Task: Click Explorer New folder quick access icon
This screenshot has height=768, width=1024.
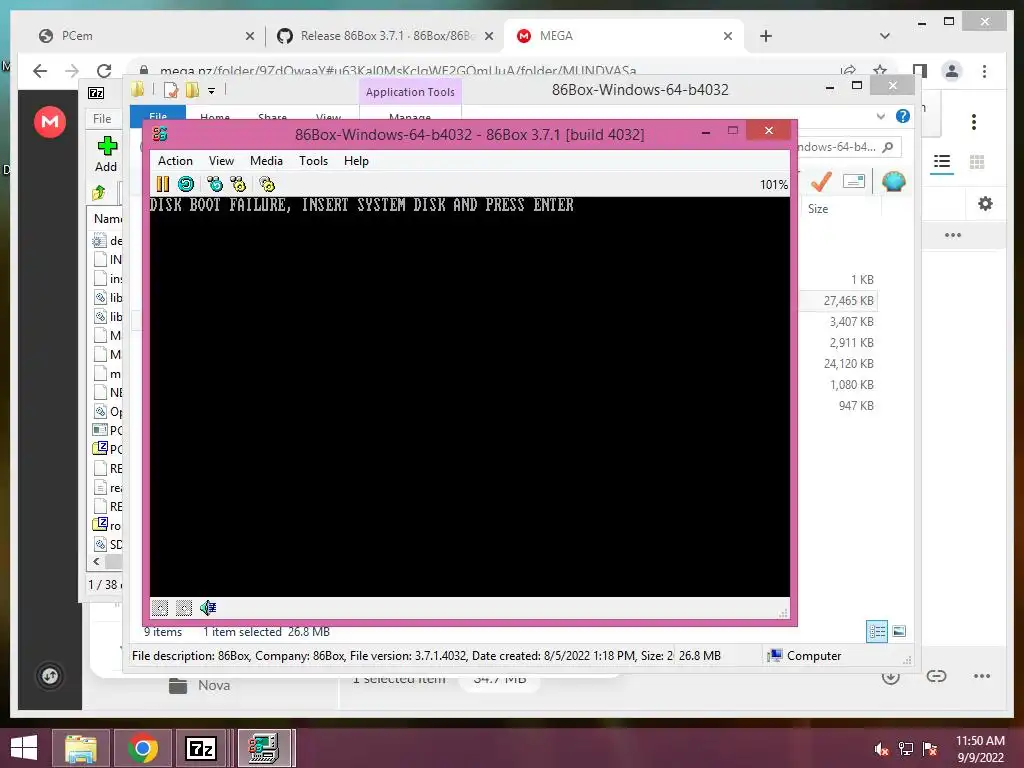Action: point(192,90)
